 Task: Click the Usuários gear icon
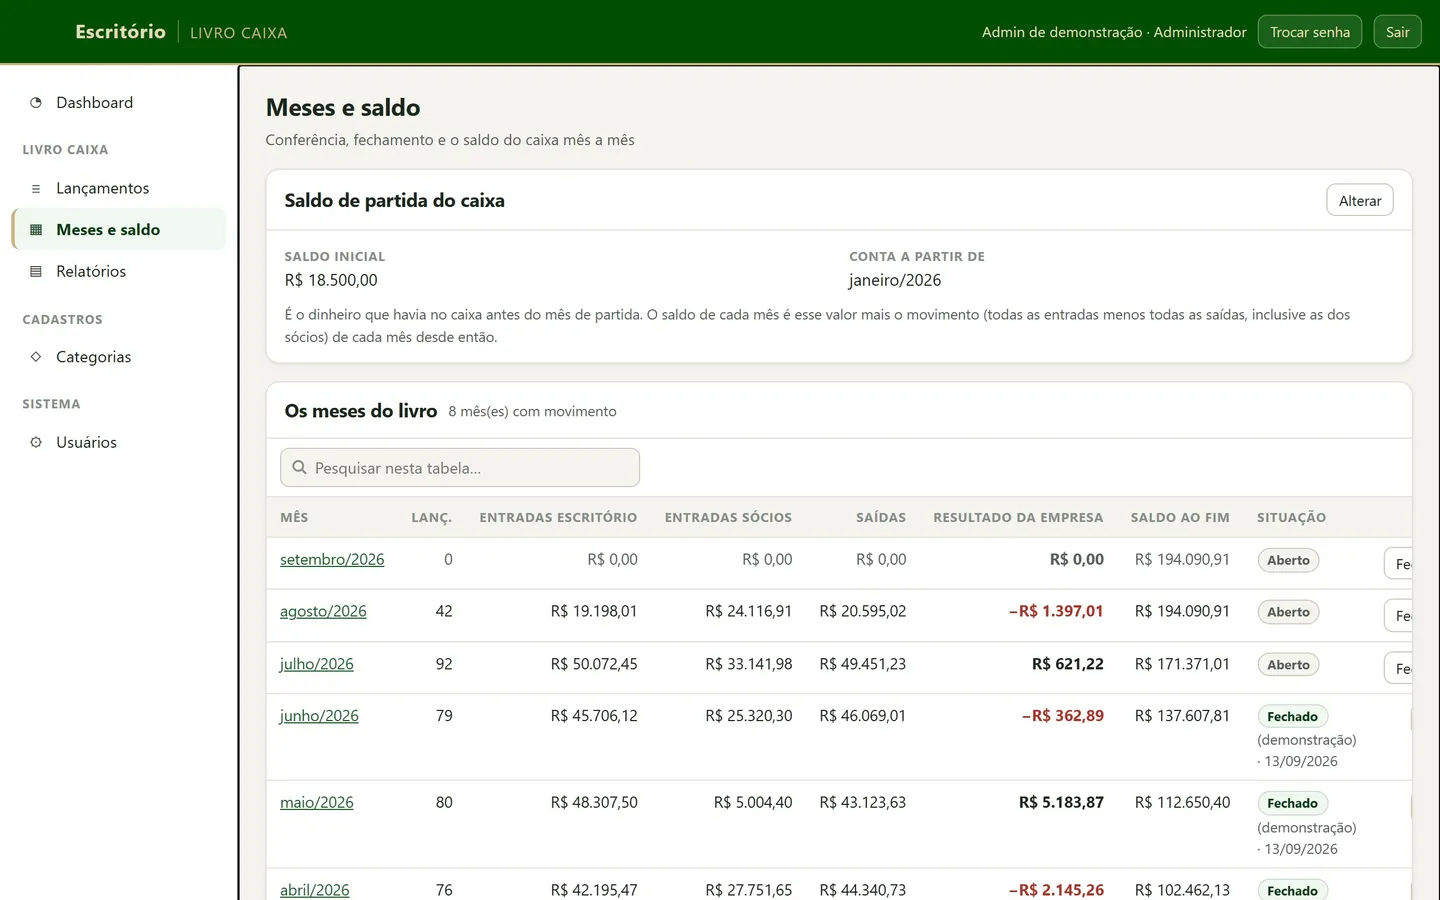tap(36, 442)
